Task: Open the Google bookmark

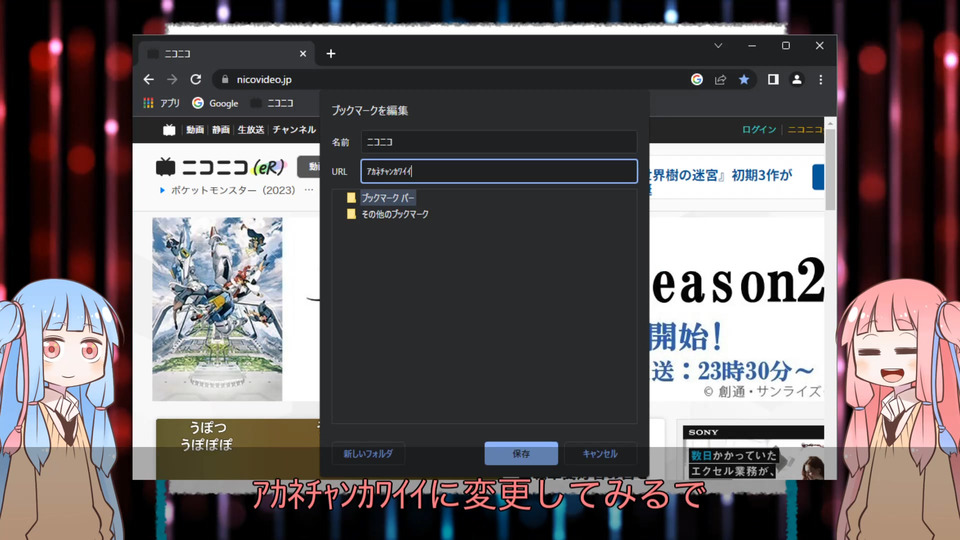Action: click(x=215, y=103)
